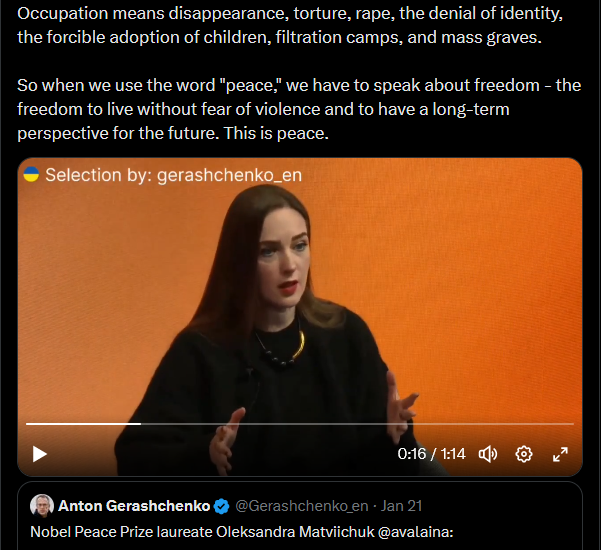
Task: Click the paragraph starting 'So when we use the word'
Action: pyautogui.click(x=299, y=109)
